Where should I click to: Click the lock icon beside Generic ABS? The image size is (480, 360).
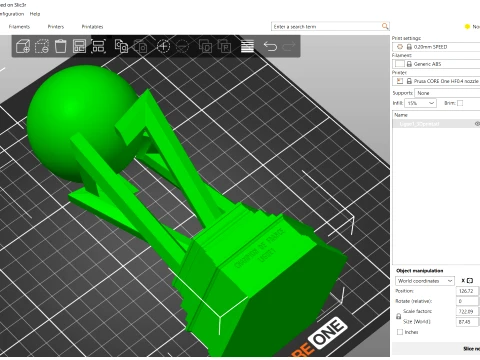[x=409, y=64]
